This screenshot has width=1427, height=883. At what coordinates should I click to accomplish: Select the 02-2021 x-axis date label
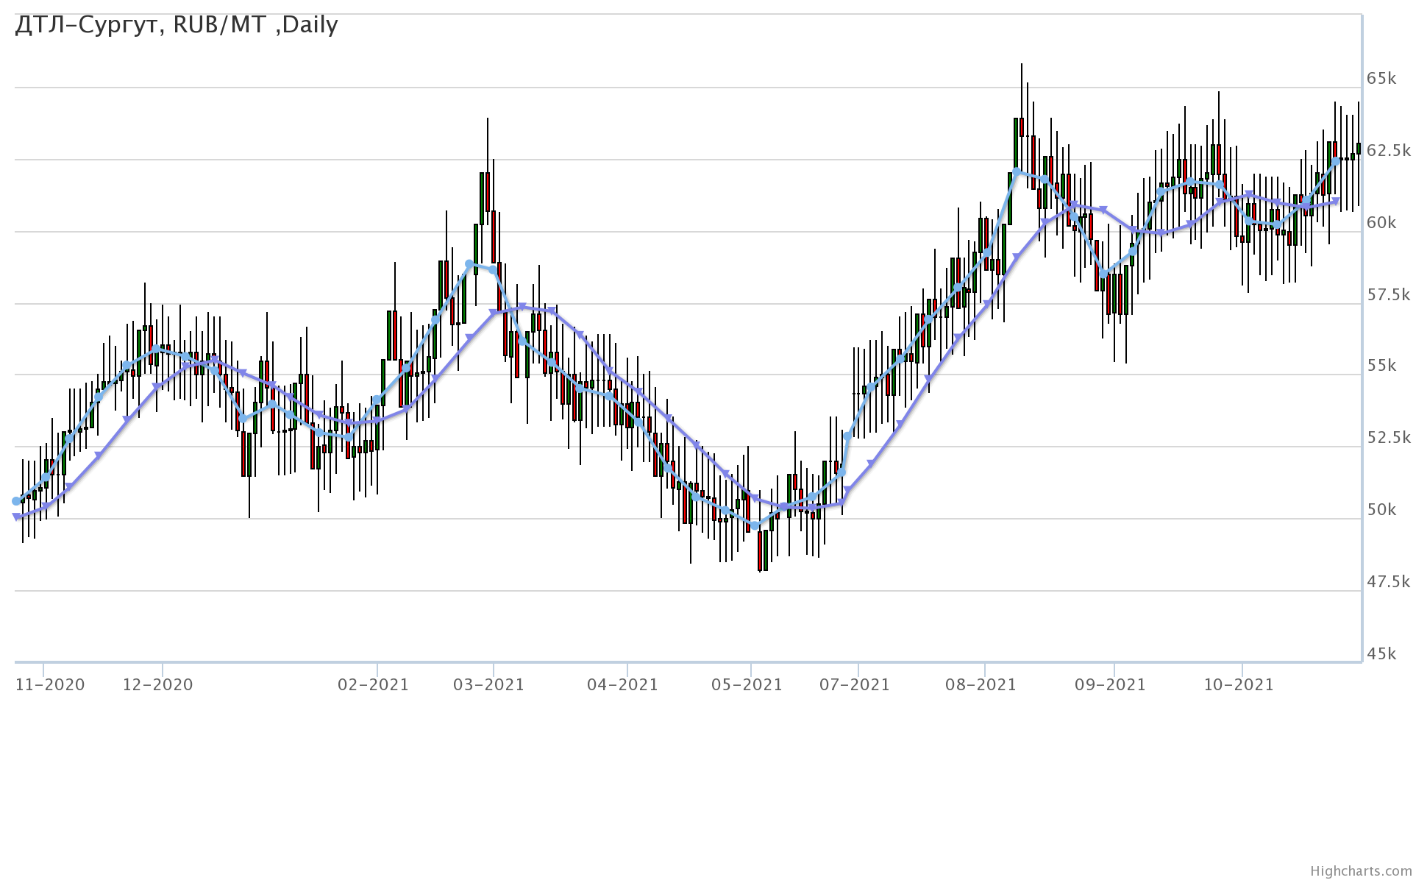pyautogui.click(x=373, y=685)
